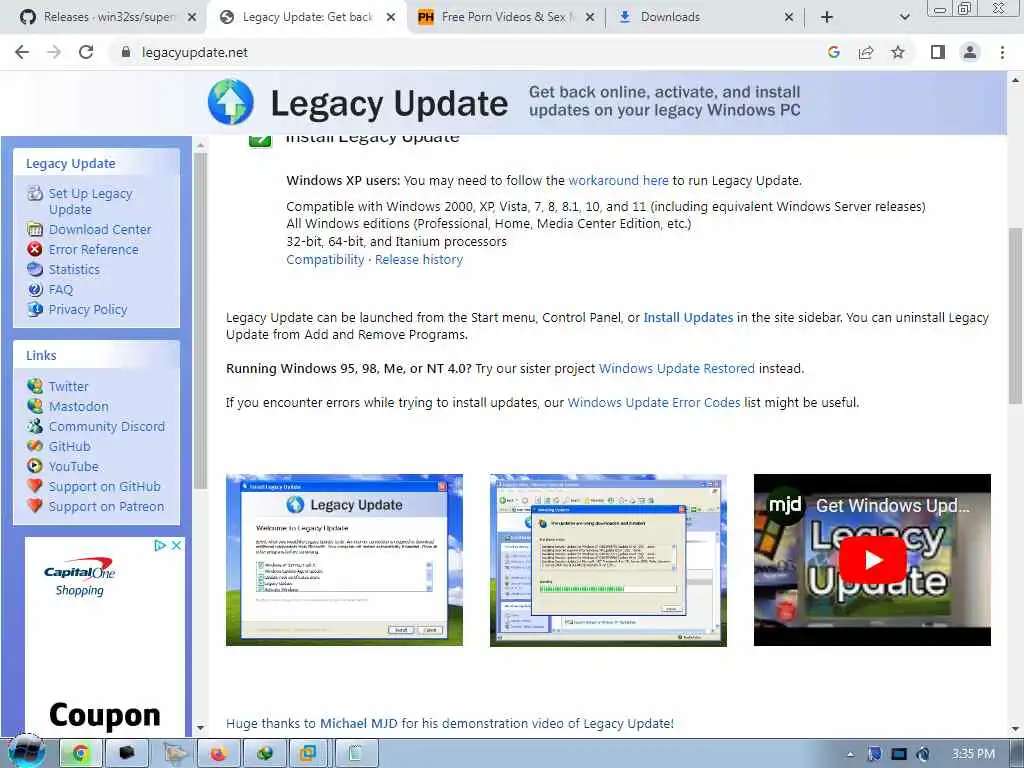Click the Legacy Update sidebar heading
This screenshot has width=1024, height=768.
[x=71, y=163]
